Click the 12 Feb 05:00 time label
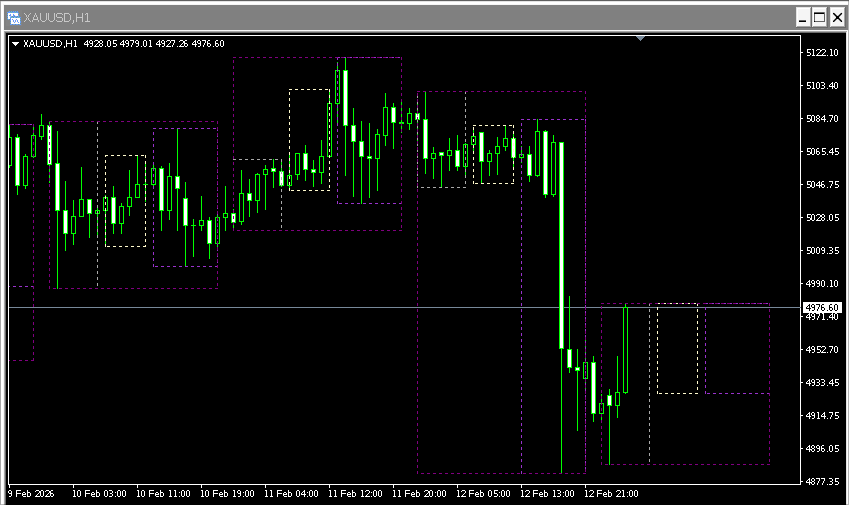Viewport: 849px width, 505px height. [x=483, y=494]
